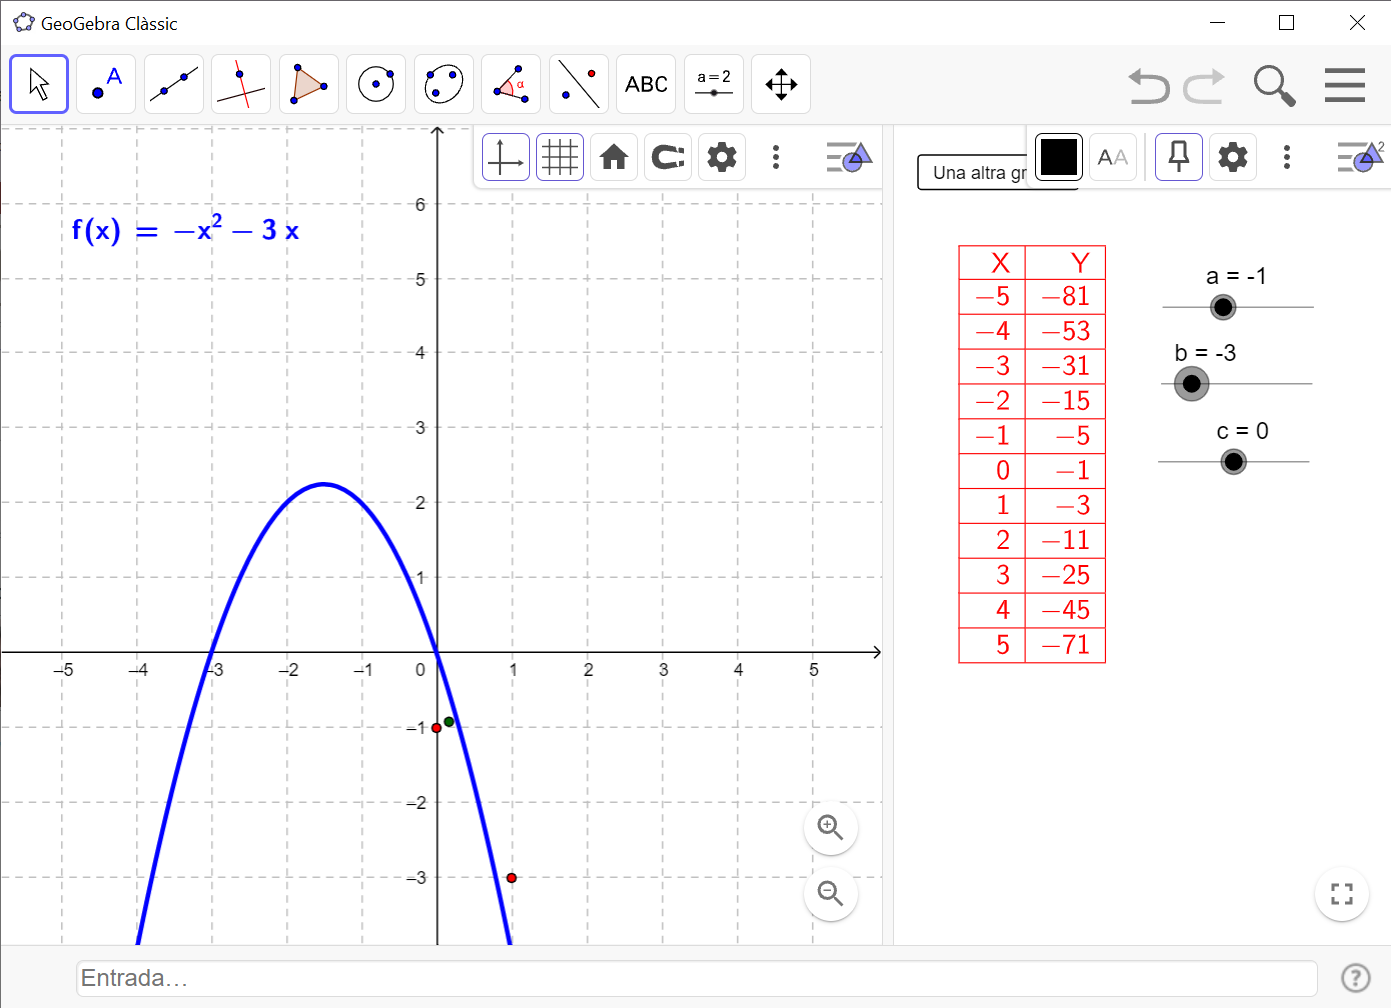Open graphics view settings gear
The width and height of the screenshot is (1391, 1008).
tap(722, 157)
